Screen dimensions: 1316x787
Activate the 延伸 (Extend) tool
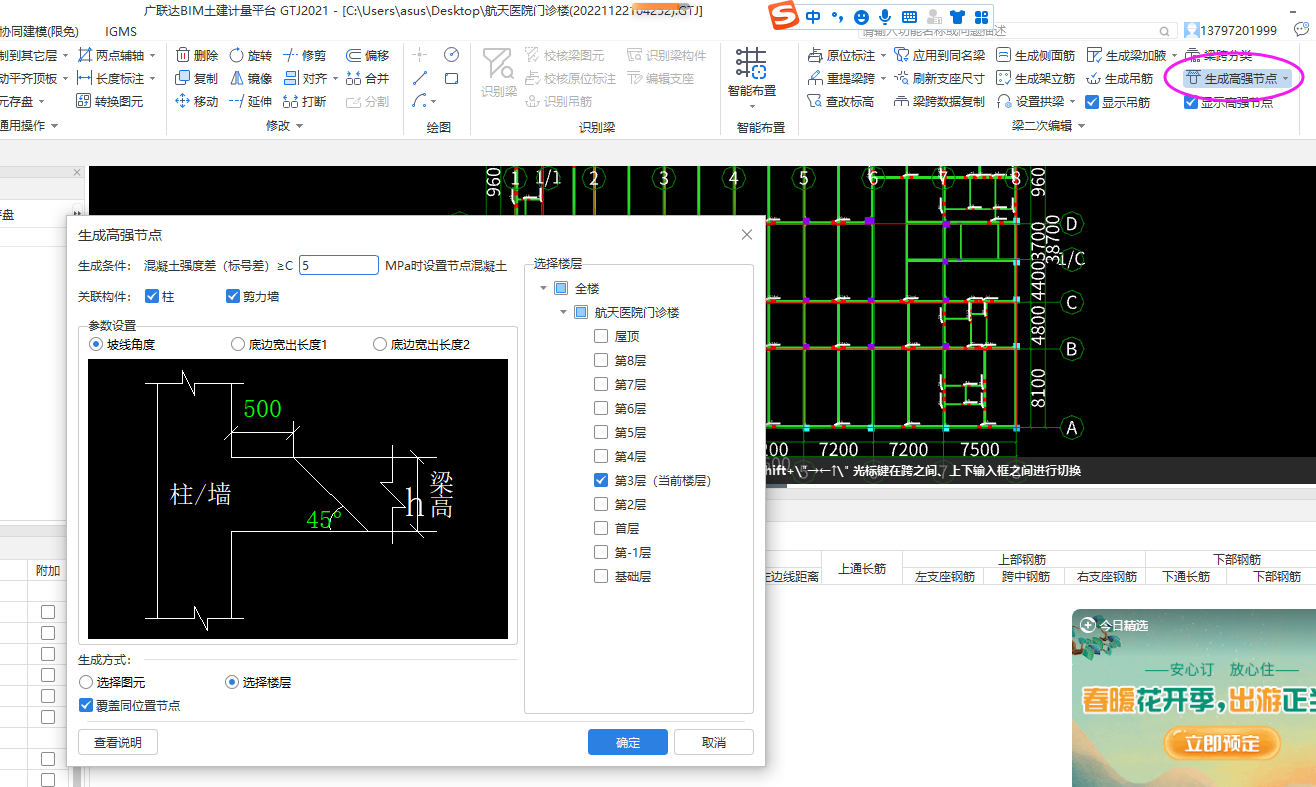(250, 101)
